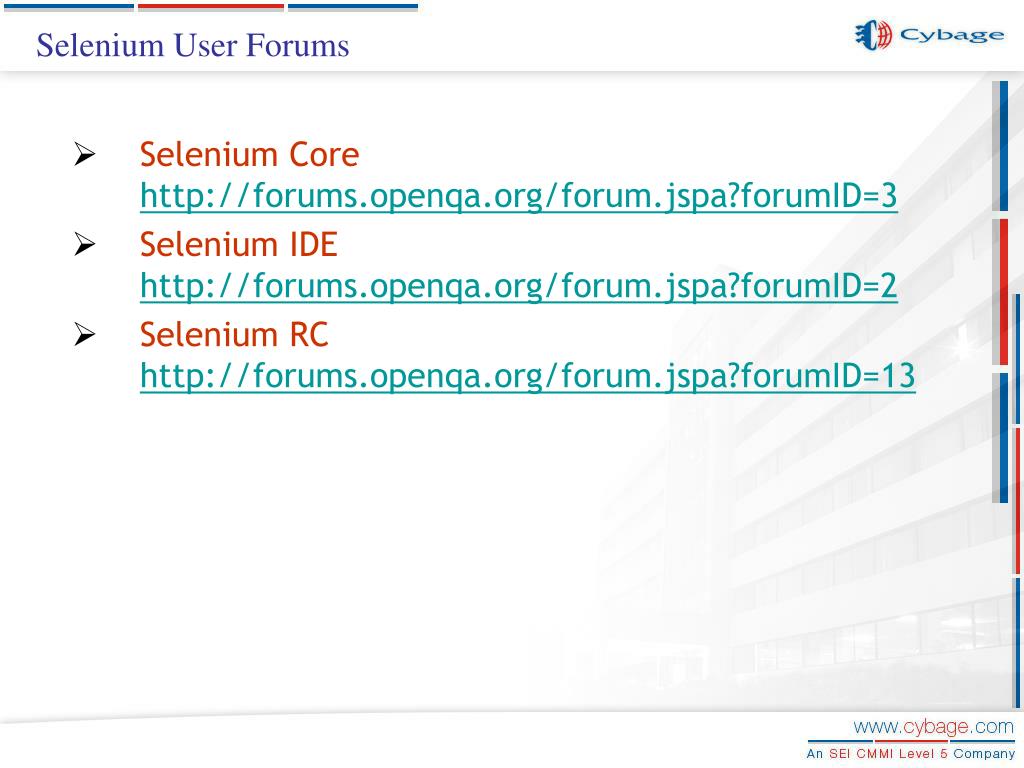
Task: Click 'An SEI CMMI Level 5 Company' text
Action: tap(910, 754)
